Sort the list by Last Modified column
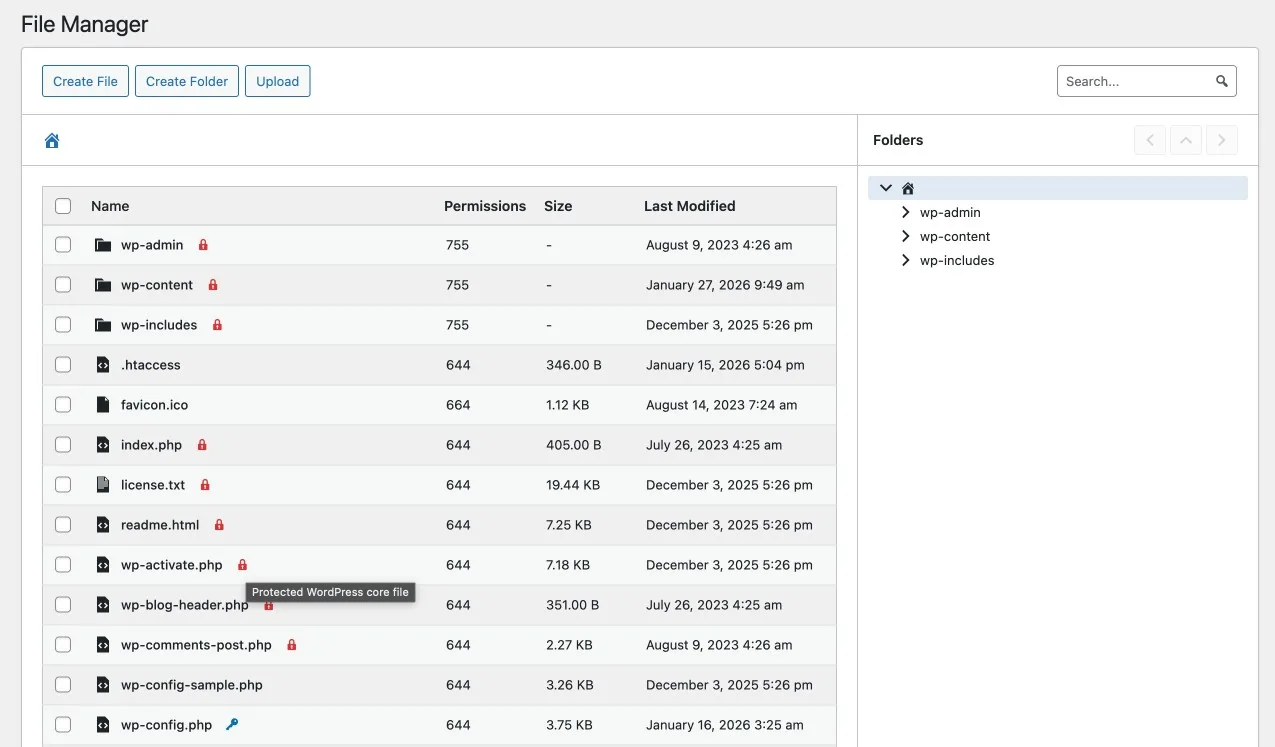 point(689,206)
